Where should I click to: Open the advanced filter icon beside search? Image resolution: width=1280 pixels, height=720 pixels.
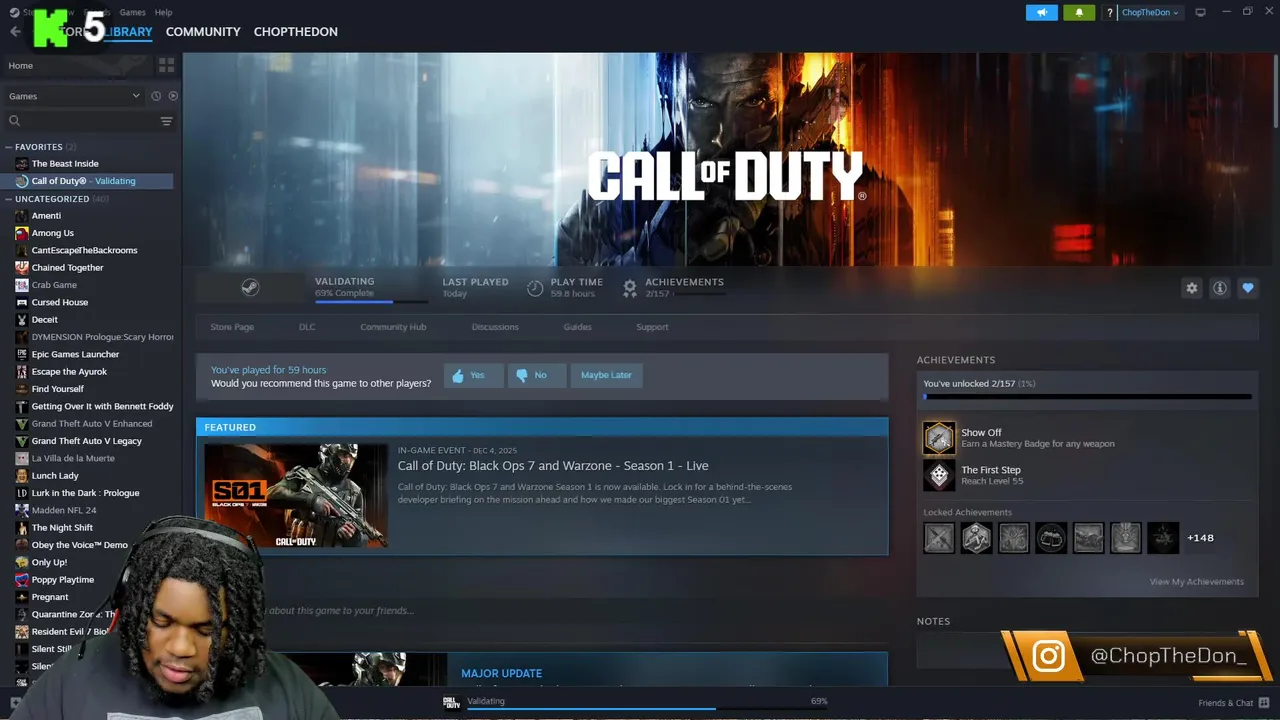(166, 121)
